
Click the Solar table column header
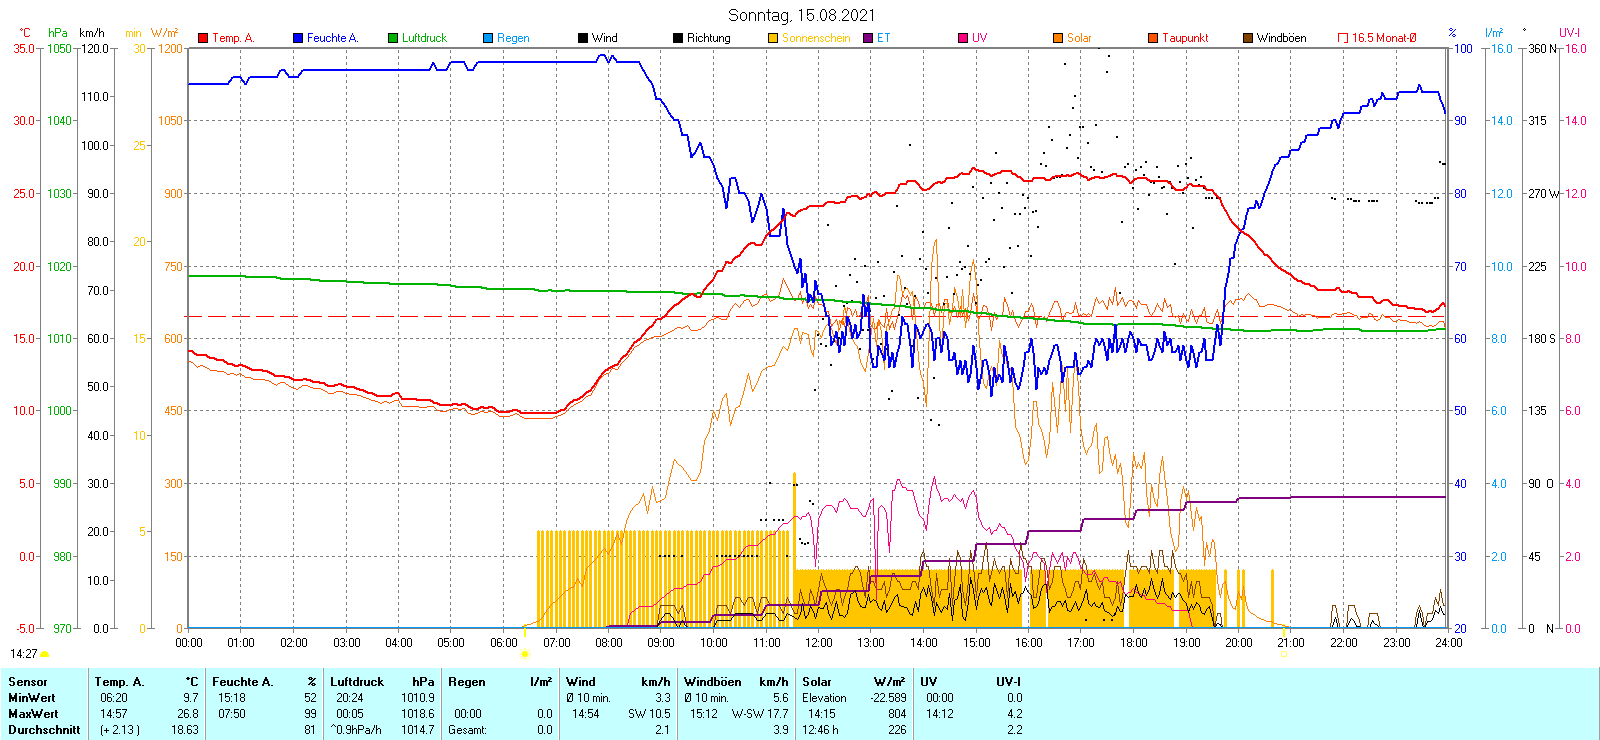point(817,682)
